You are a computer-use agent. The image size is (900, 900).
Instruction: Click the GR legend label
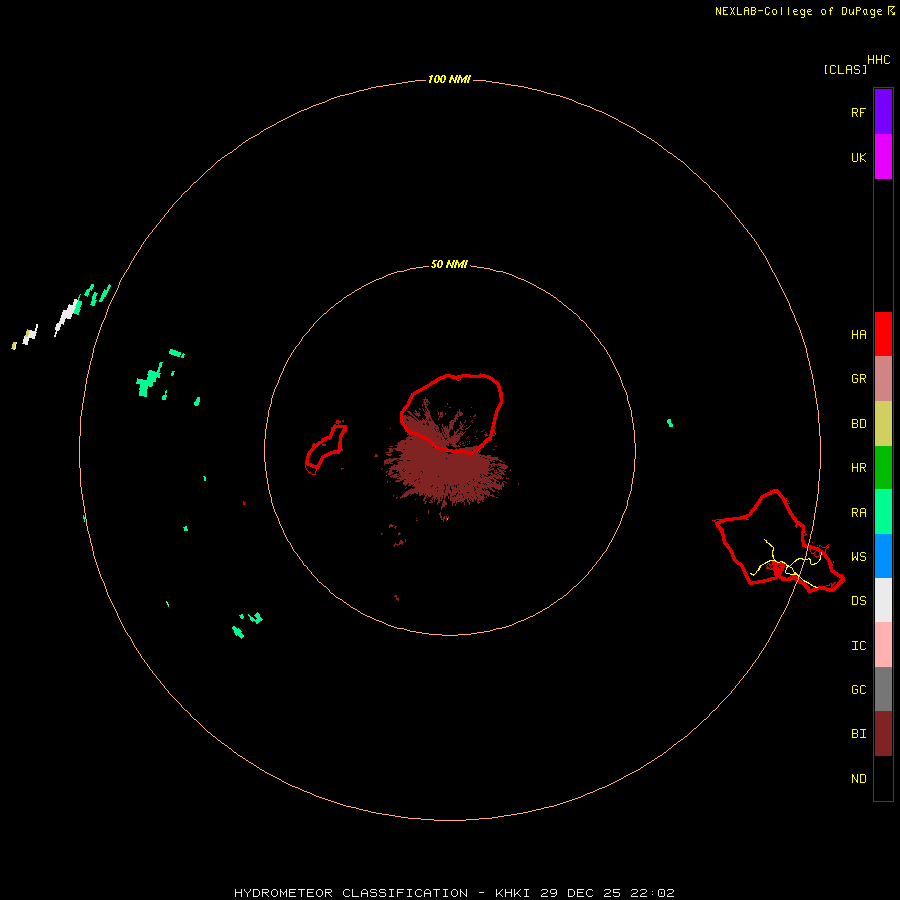click(858, 379)
